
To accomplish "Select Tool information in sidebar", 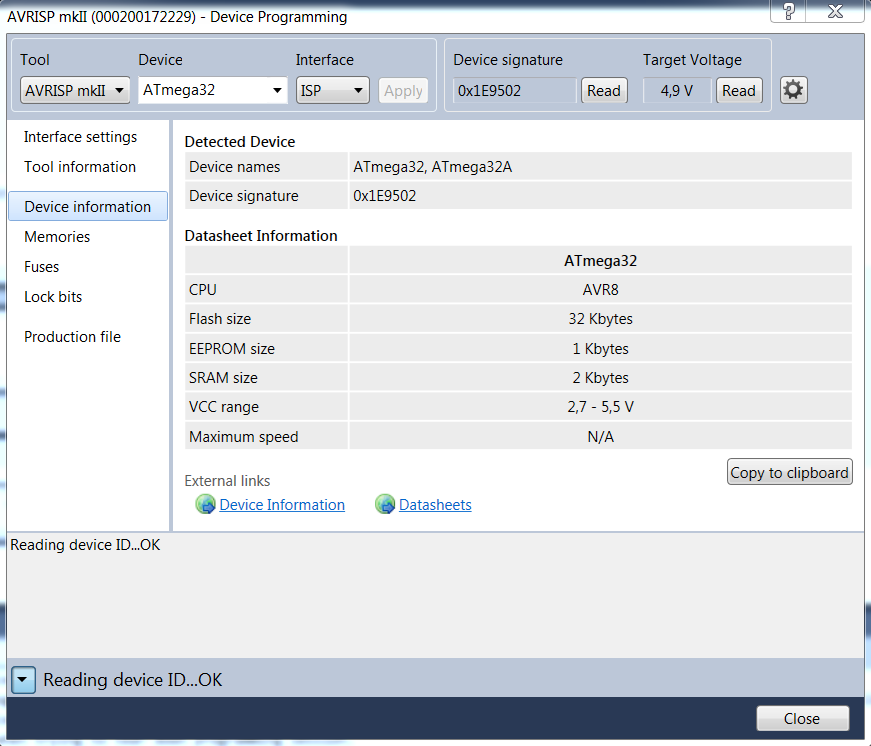I will [80, 167].
